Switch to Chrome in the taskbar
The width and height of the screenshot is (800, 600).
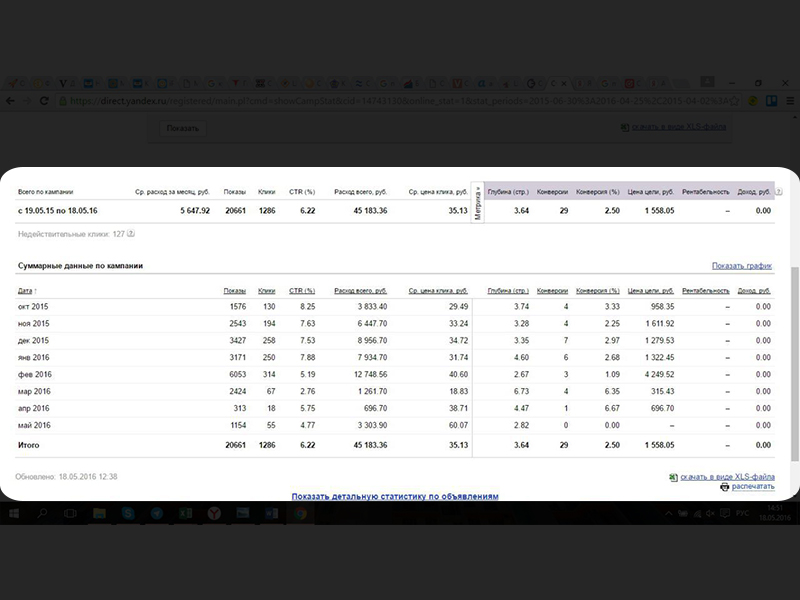[301, 513]
